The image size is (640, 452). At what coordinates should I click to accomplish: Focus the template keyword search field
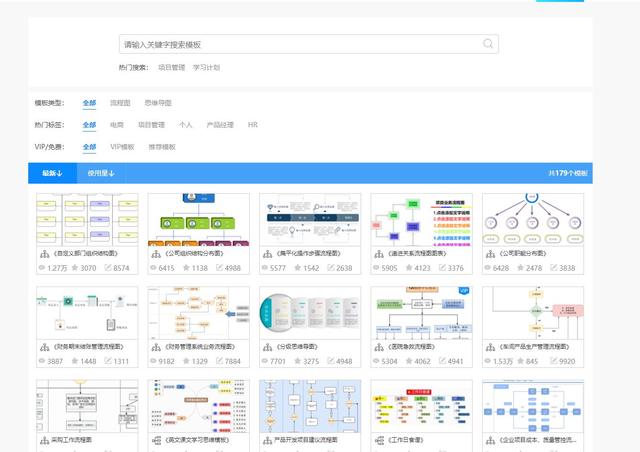pyautogui.click(x=309, y=44)
